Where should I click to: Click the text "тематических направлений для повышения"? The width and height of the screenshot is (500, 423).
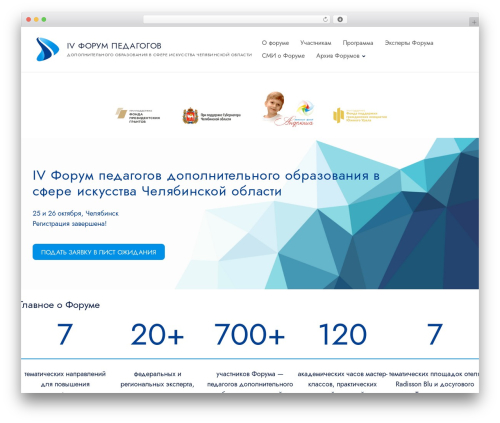click(x=65, y=379)
